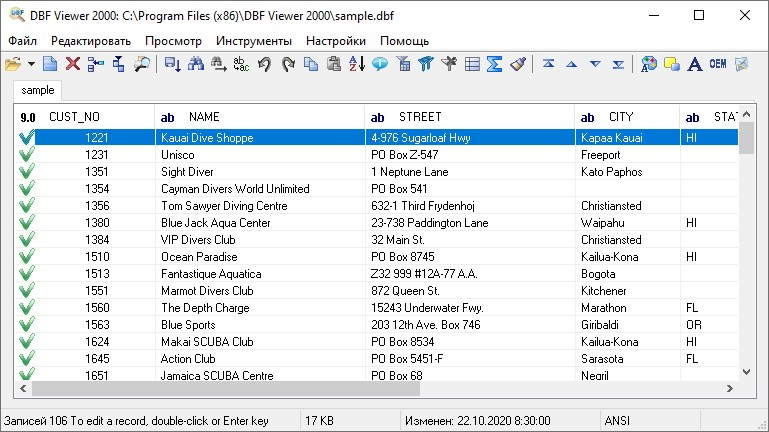The width and height of the screenshot is (769, 432).
Task: Click the paste clipboard icon
Action: 333,64
